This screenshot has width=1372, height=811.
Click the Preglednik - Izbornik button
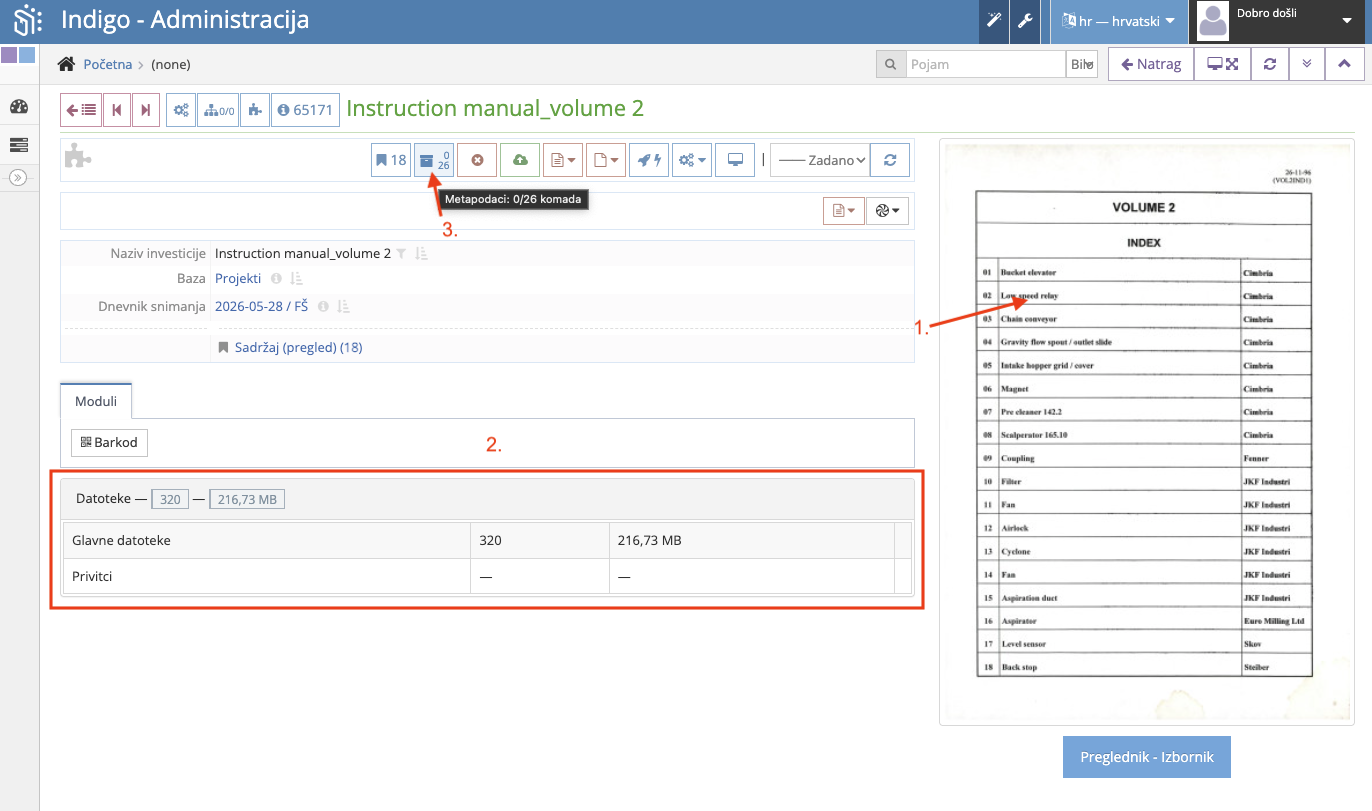(x=1146, y=757)
